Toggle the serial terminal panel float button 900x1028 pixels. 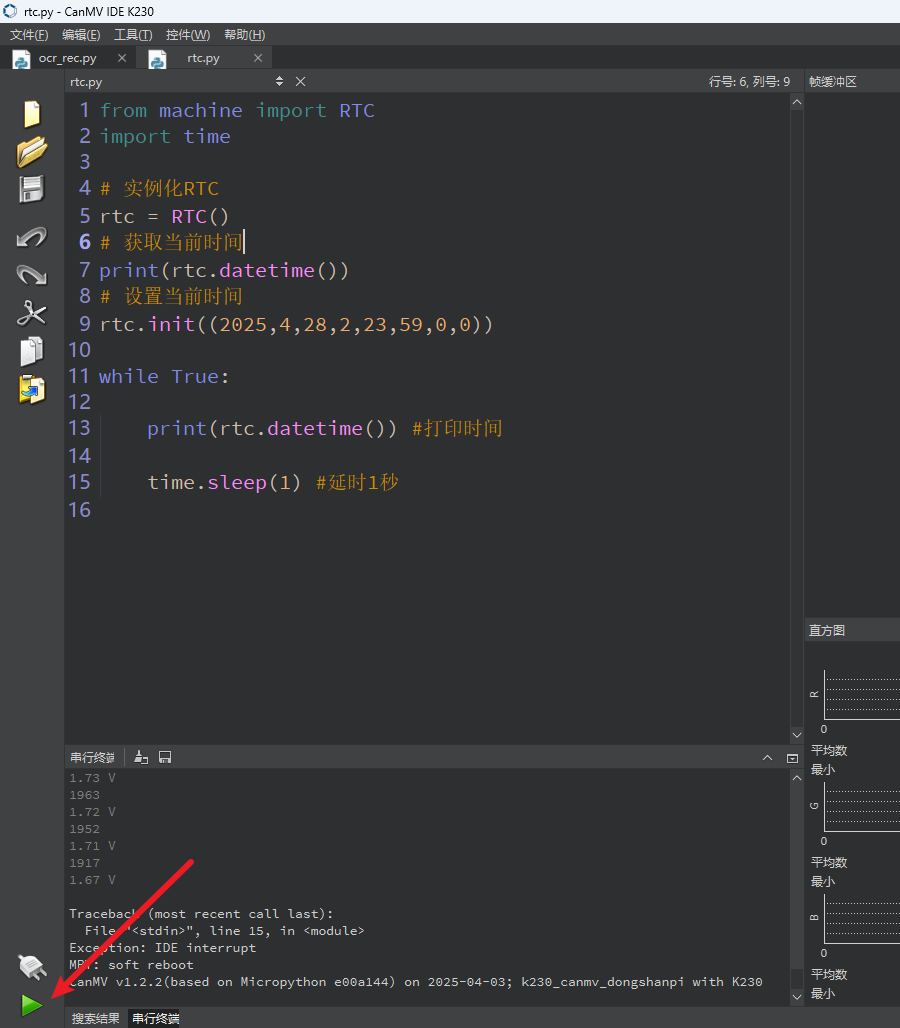pos(792,759)
